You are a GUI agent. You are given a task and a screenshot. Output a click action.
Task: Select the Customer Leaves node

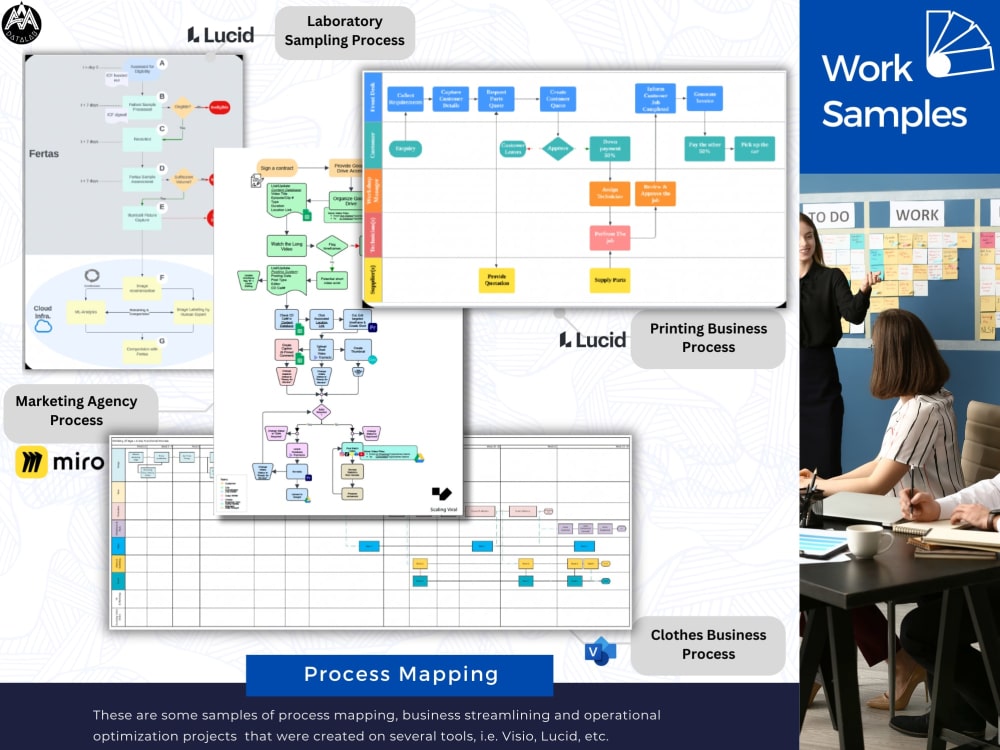pyautogui.click(x=513, y=149)
